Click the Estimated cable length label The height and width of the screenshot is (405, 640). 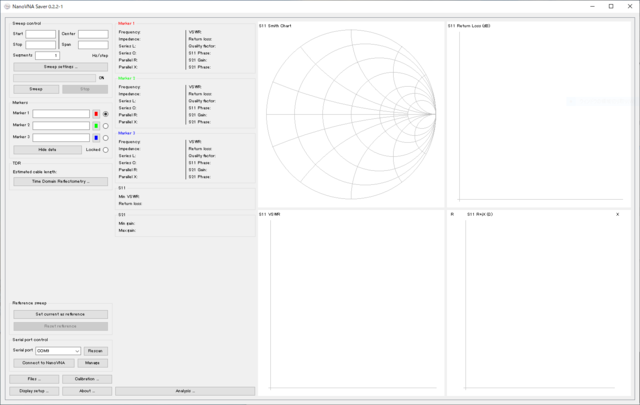click(35, 172)
